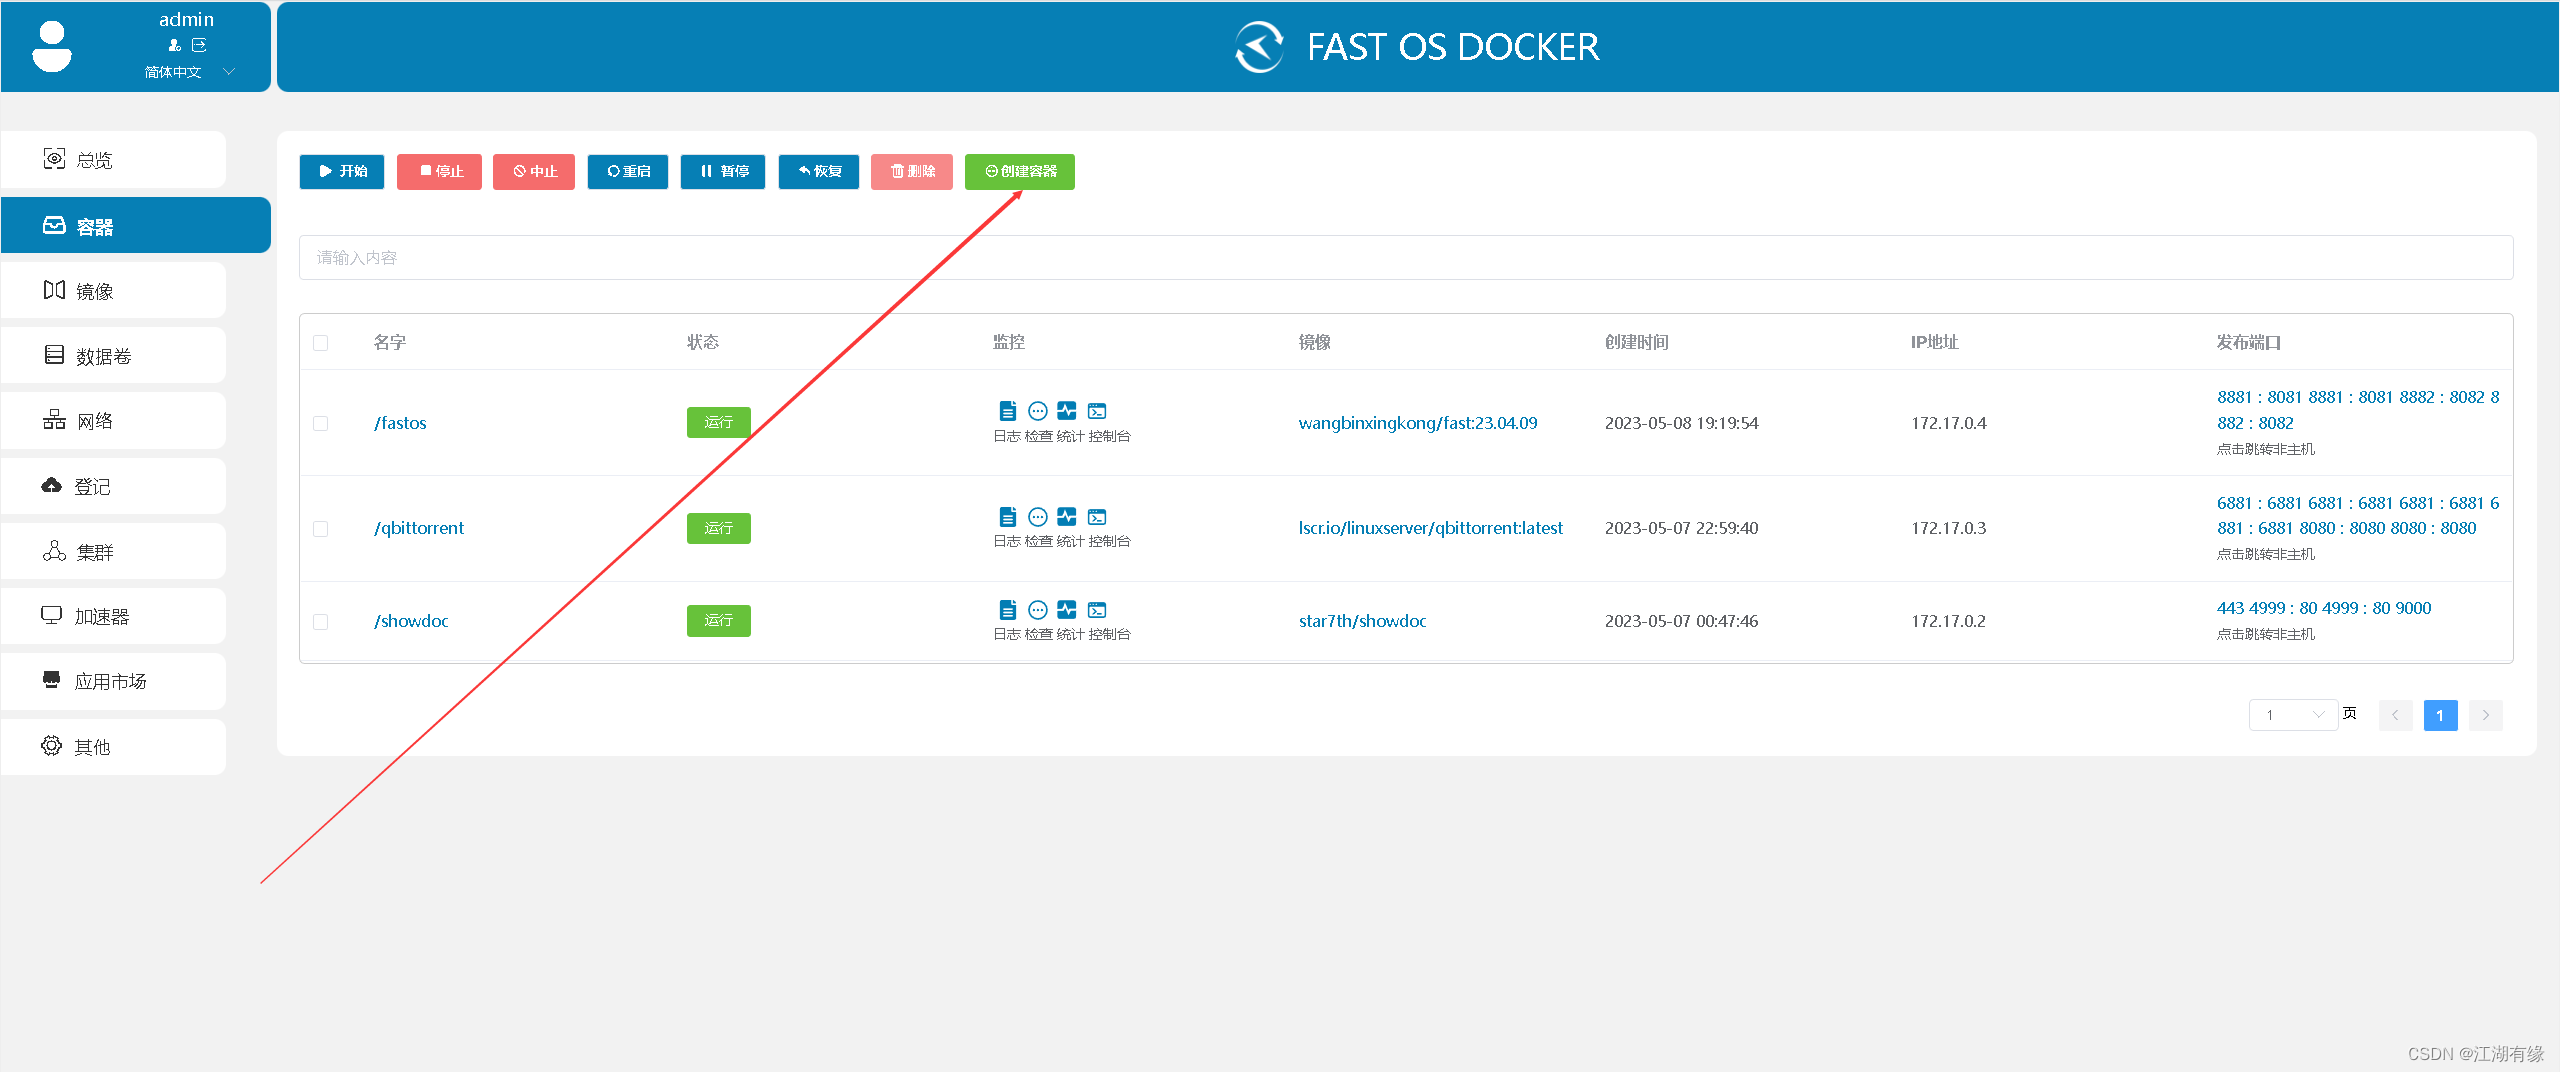This screenshot has height=1072, width=2560.
Task: Open stats icon for /fastos container
Action: tap(1067, 411)
